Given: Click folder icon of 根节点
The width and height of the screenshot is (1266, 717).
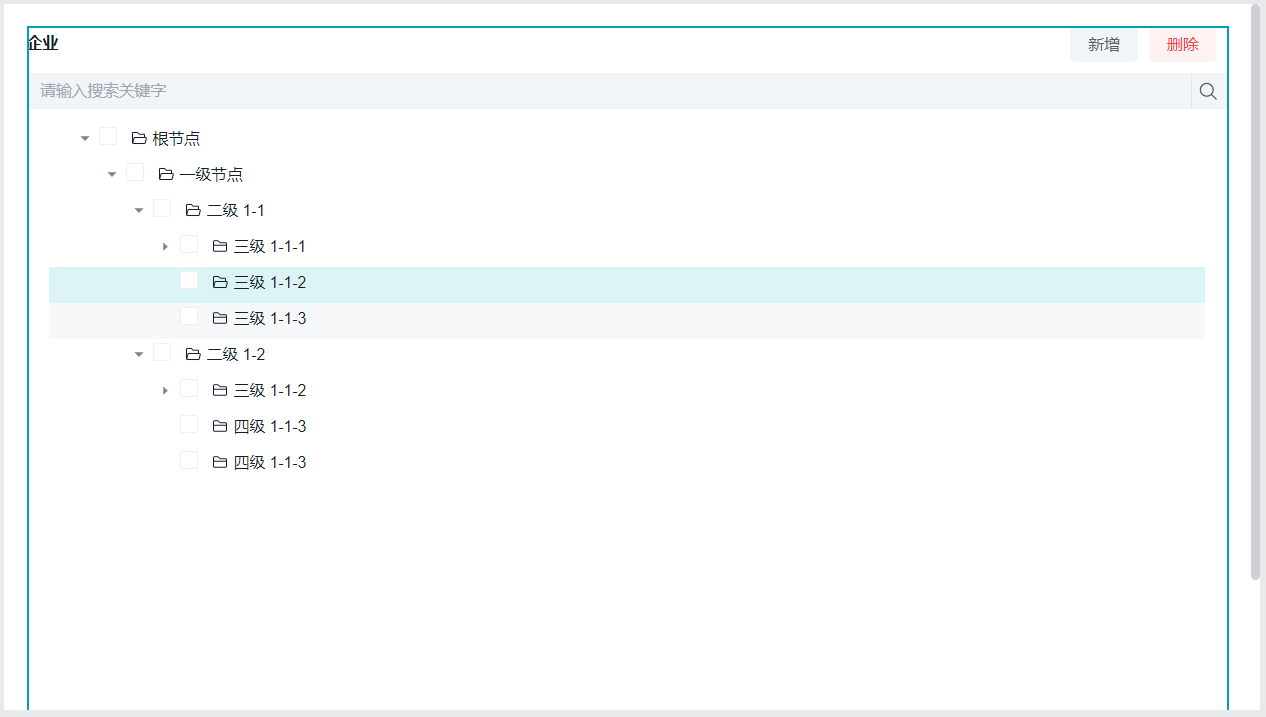Looking at the screenshot, I should click(139, 138).
